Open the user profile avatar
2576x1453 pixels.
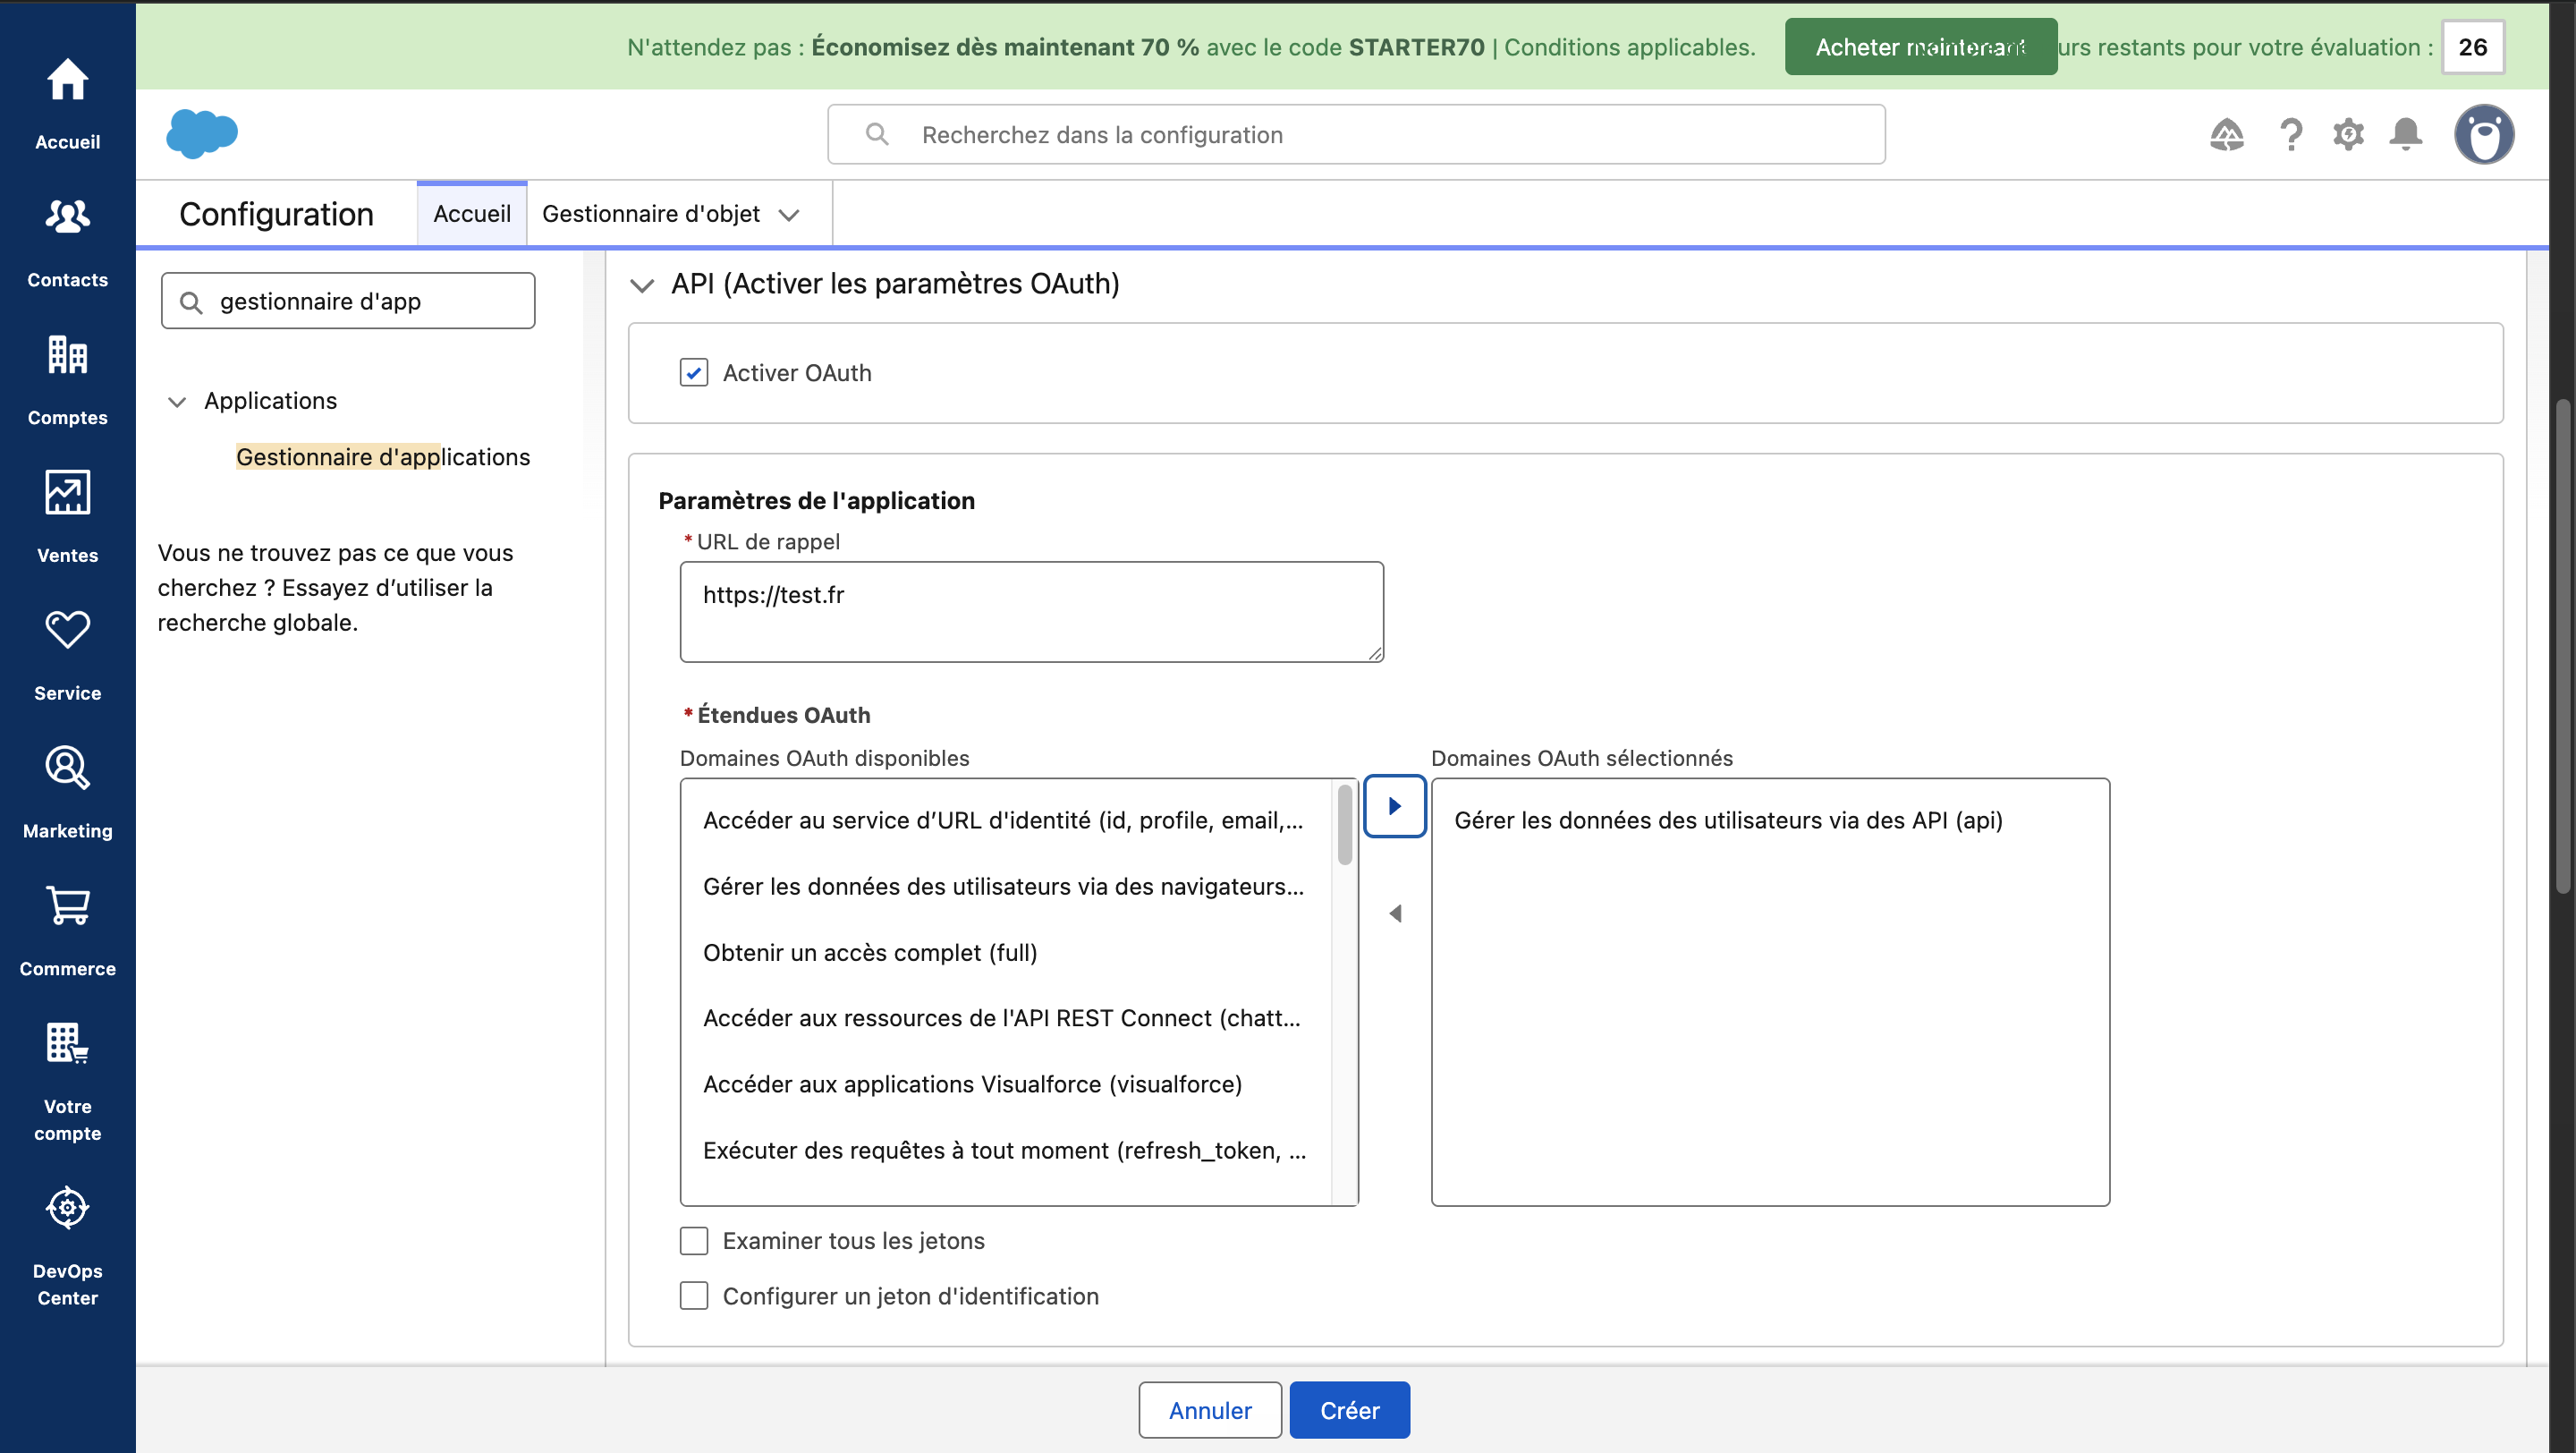[x=2484, y=134]
